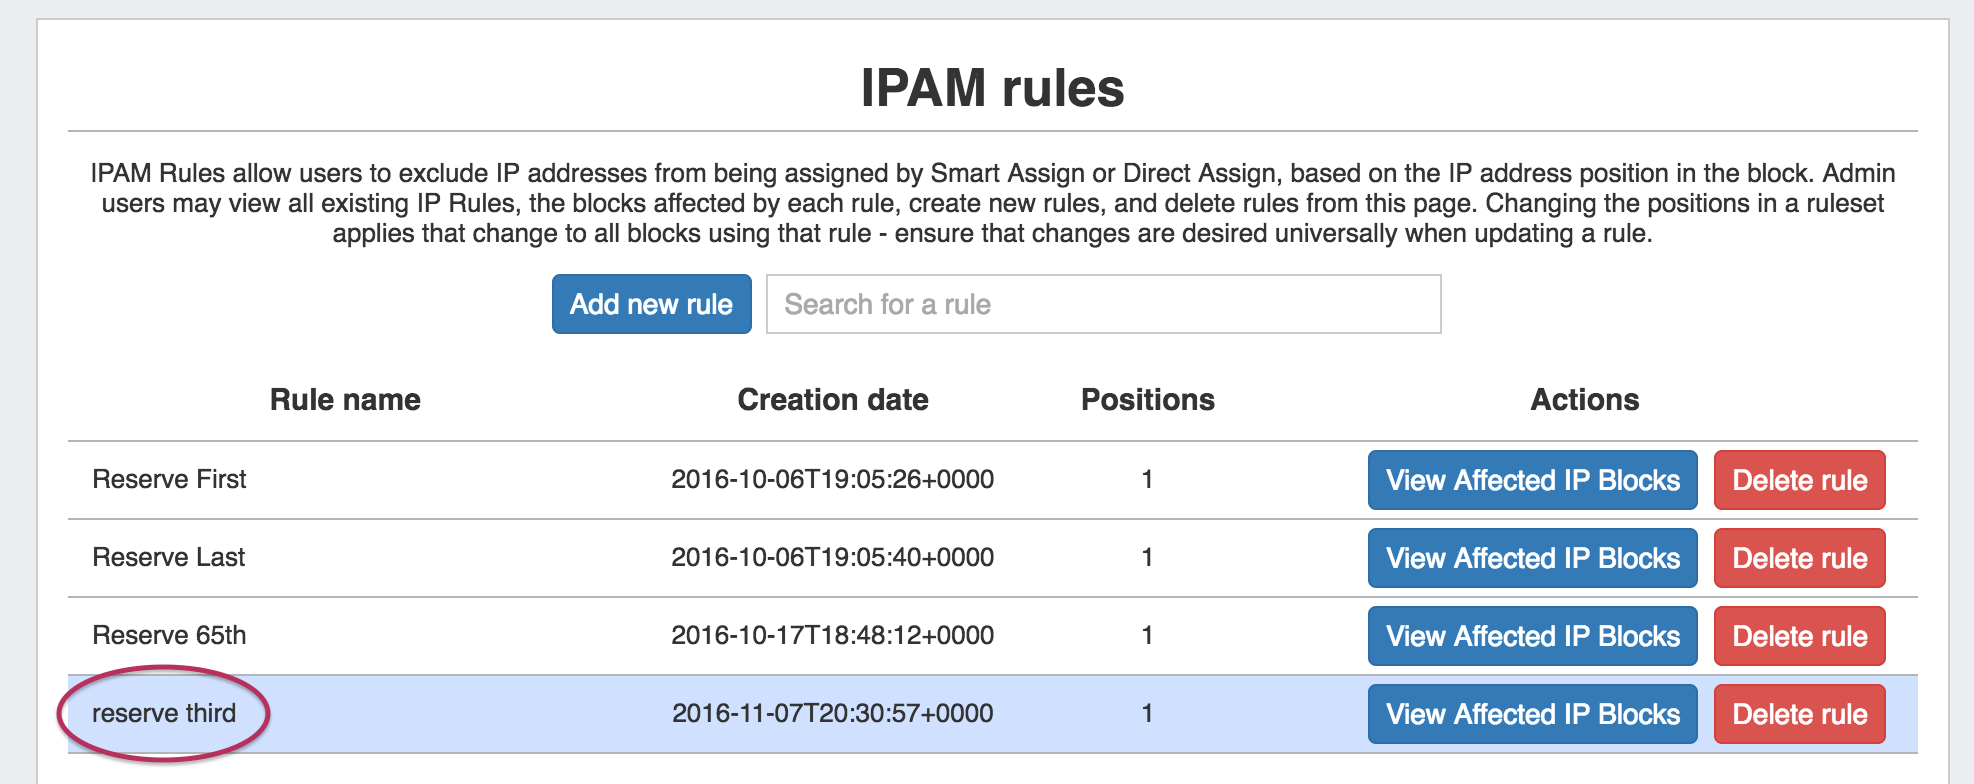Screen dimensions: 1974x784
Task: Select the Reserve First rule name
Action: click(x=169, y=480)
